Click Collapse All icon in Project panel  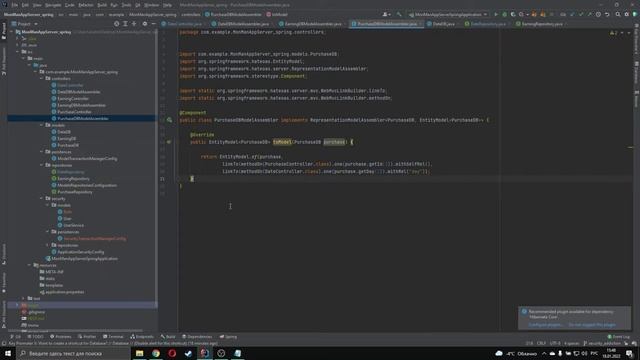[x=134, y=24]
